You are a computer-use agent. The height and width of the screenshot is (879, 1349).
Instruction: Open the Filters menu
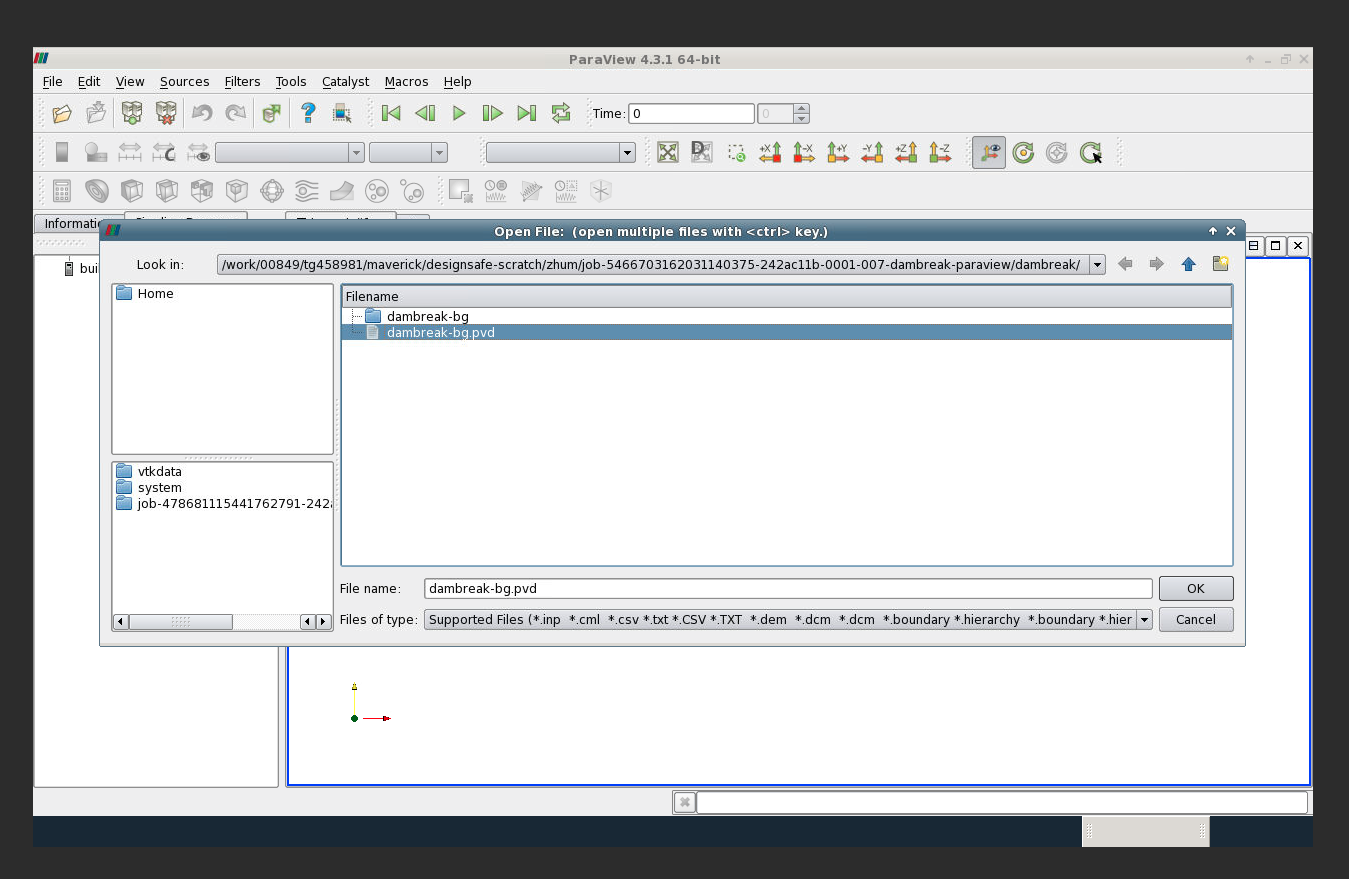pos(242,82)
